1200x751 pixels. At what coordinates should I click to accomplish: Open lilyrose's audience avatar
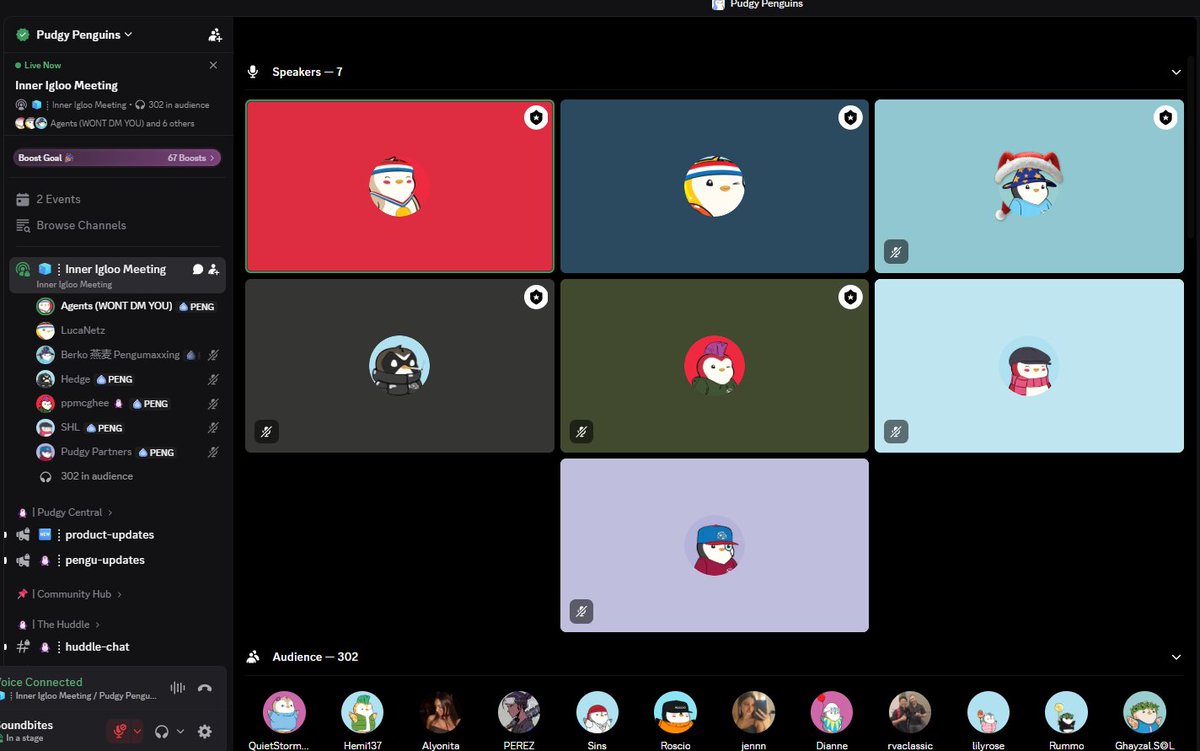pyautogui.click(x=988, y=712)
